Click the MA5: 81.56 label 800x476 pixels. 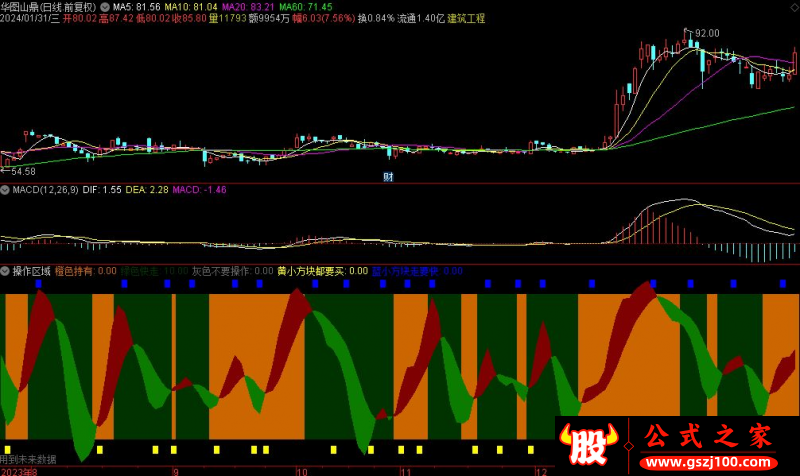pos(136,7)
